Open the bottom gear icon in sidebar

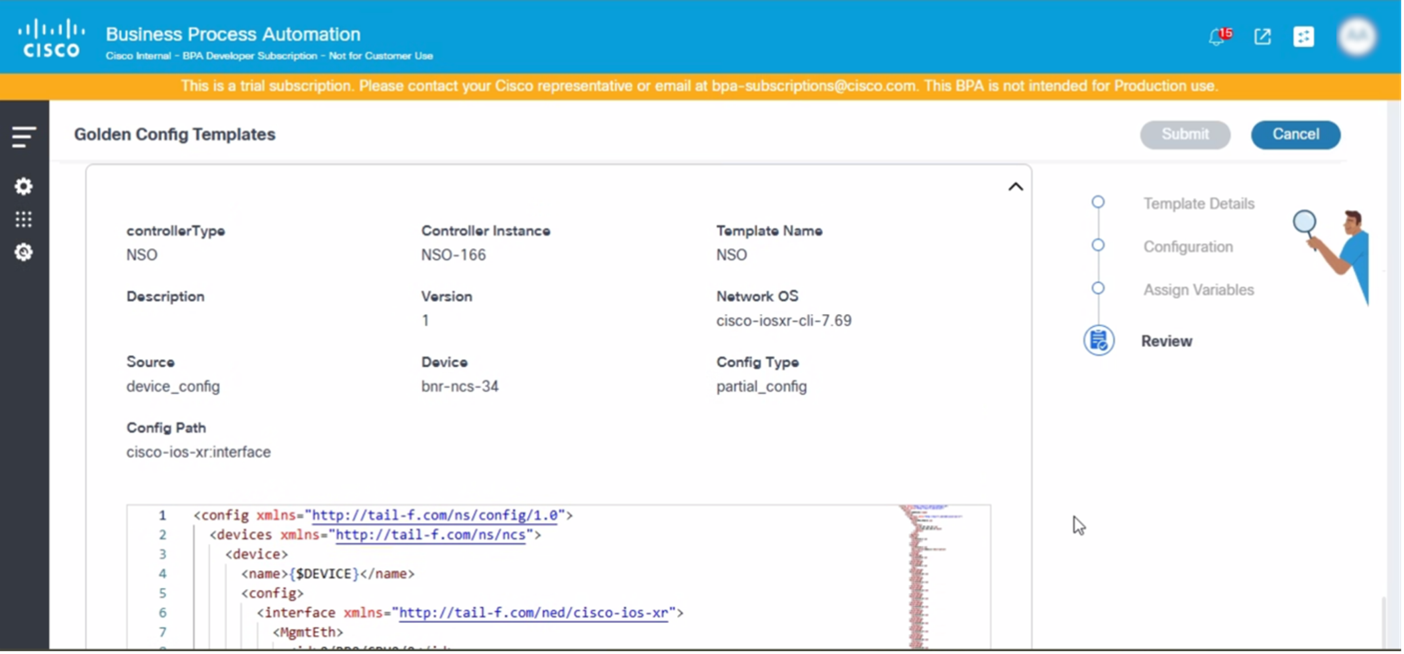tap(24, 253)
